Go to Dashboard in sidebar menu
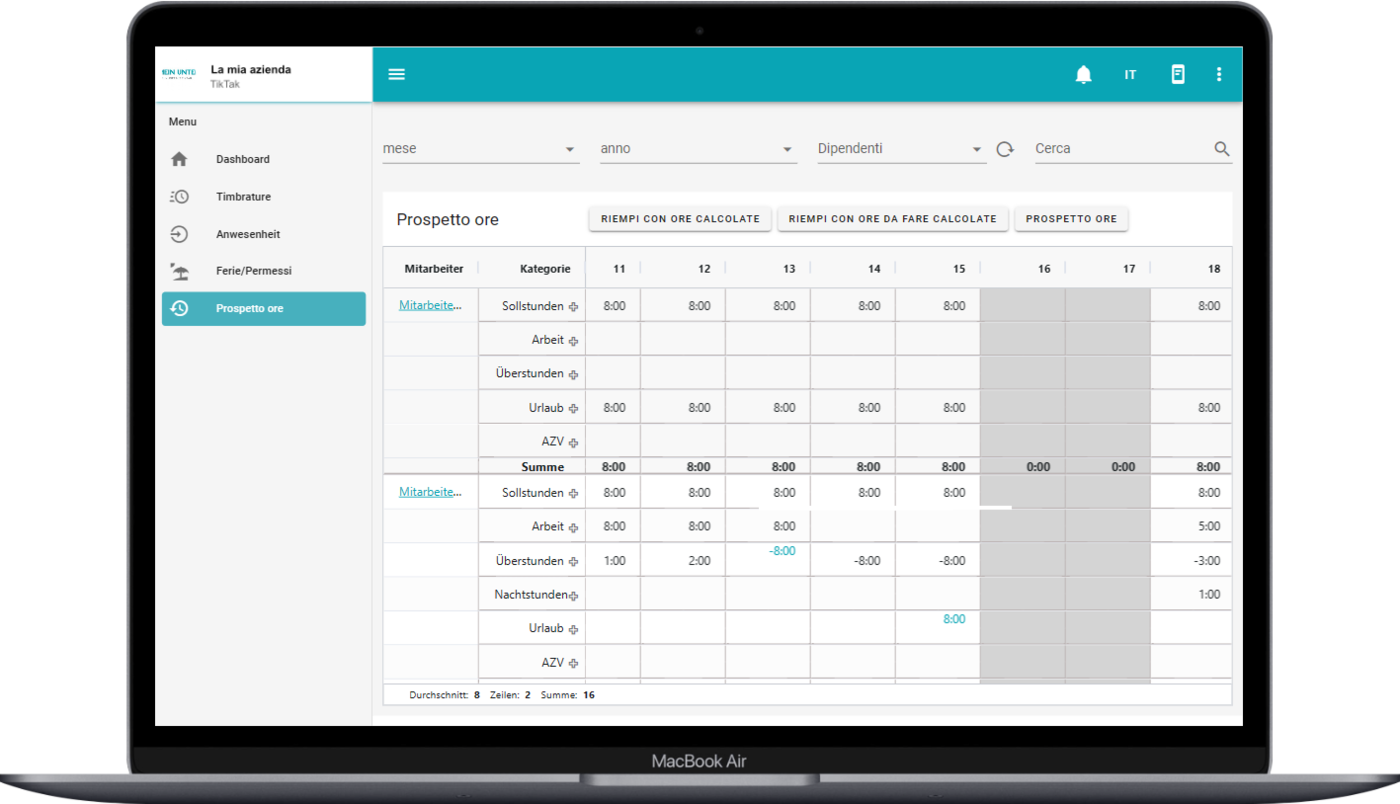1400x804 pixels. tap(243, 159)
